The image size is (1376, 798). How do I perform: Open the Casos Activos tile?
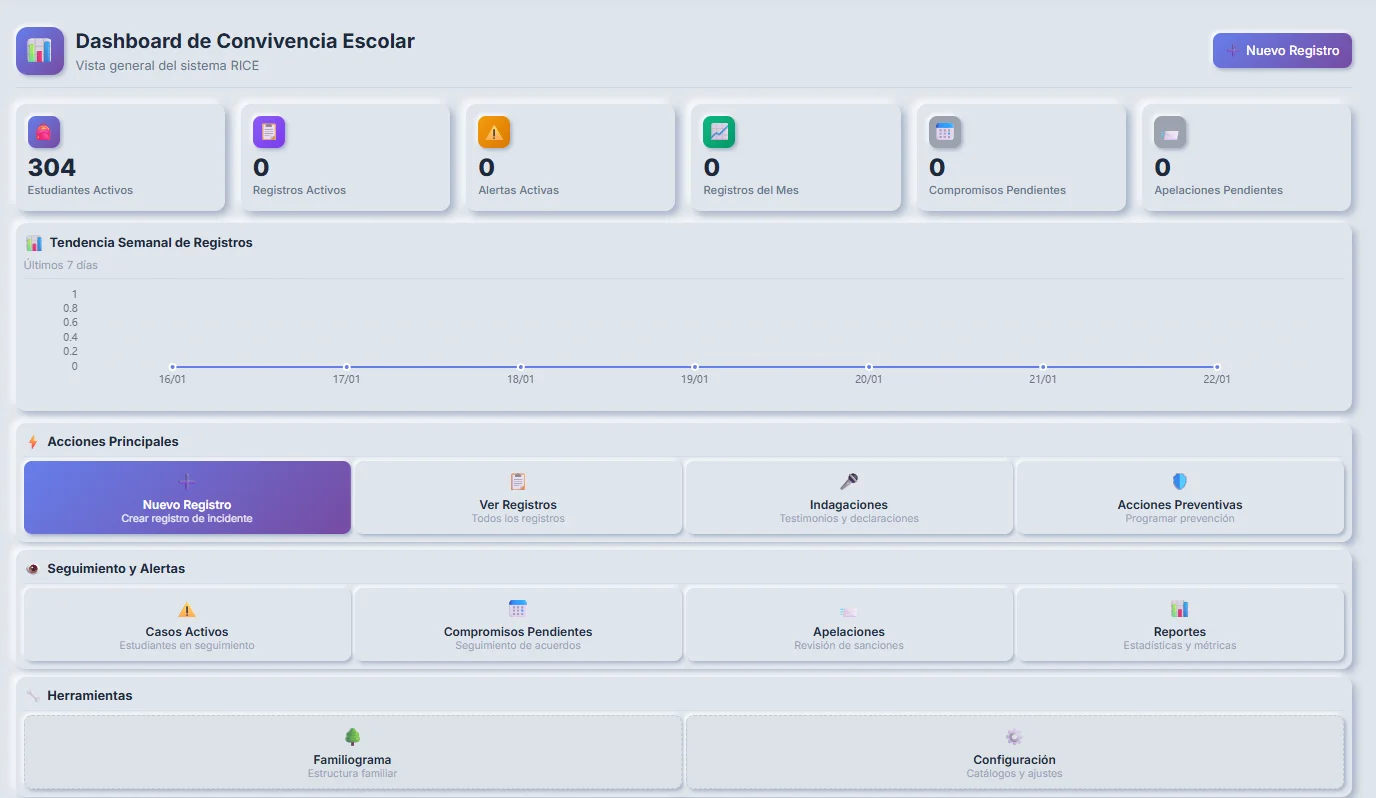coord(187,624)
